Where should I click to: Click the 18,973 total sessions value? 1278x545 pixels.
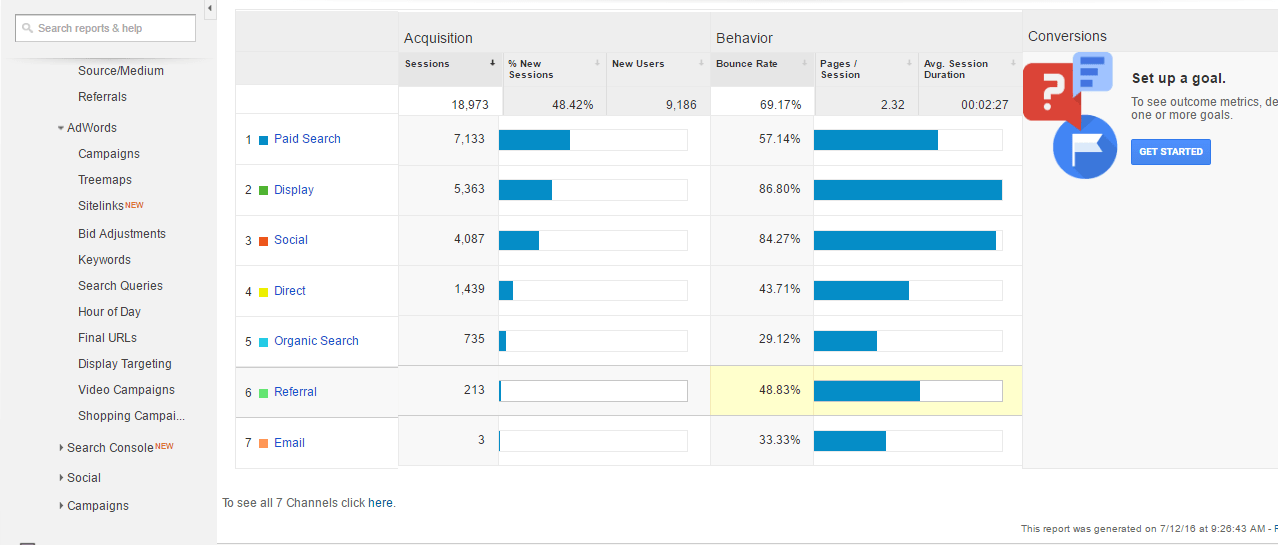[x=471, y=104]
